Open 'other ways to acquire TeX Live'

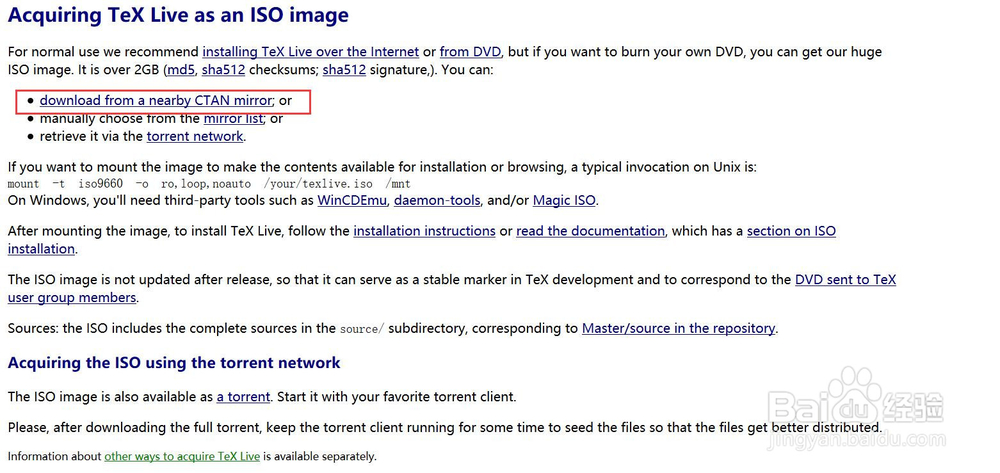click(x=182, y=456)
